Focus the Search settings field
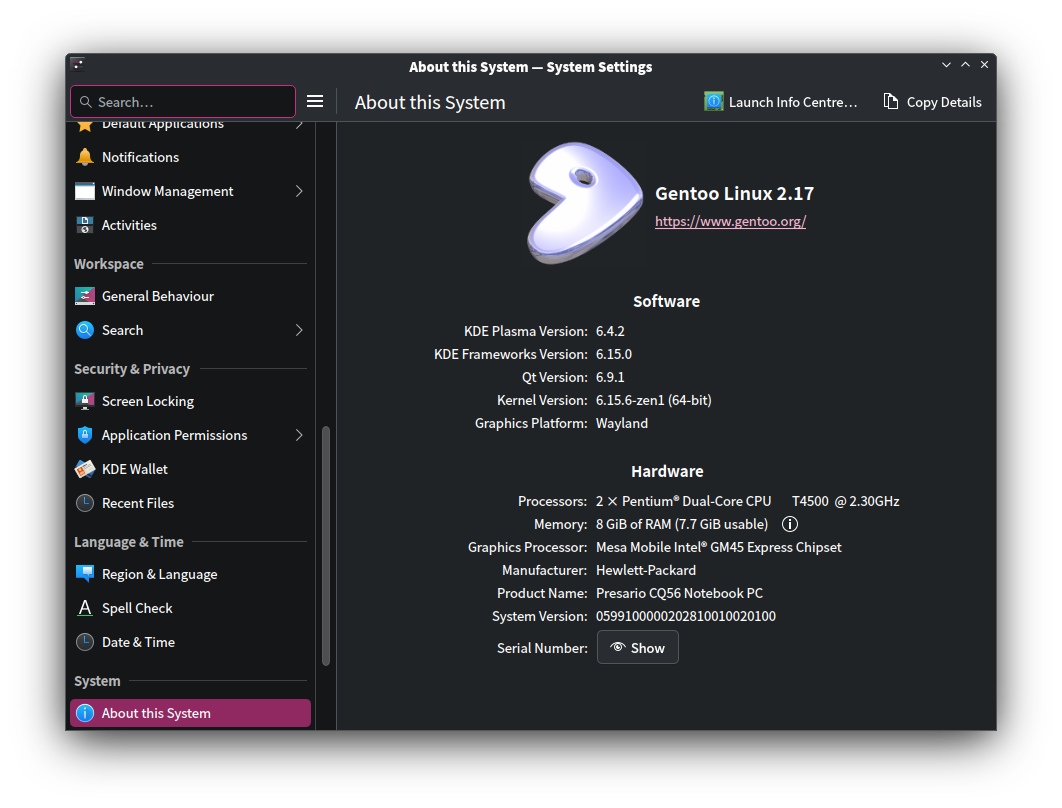Viewport: 1062px width, 808px height. [x=183, y=102]
